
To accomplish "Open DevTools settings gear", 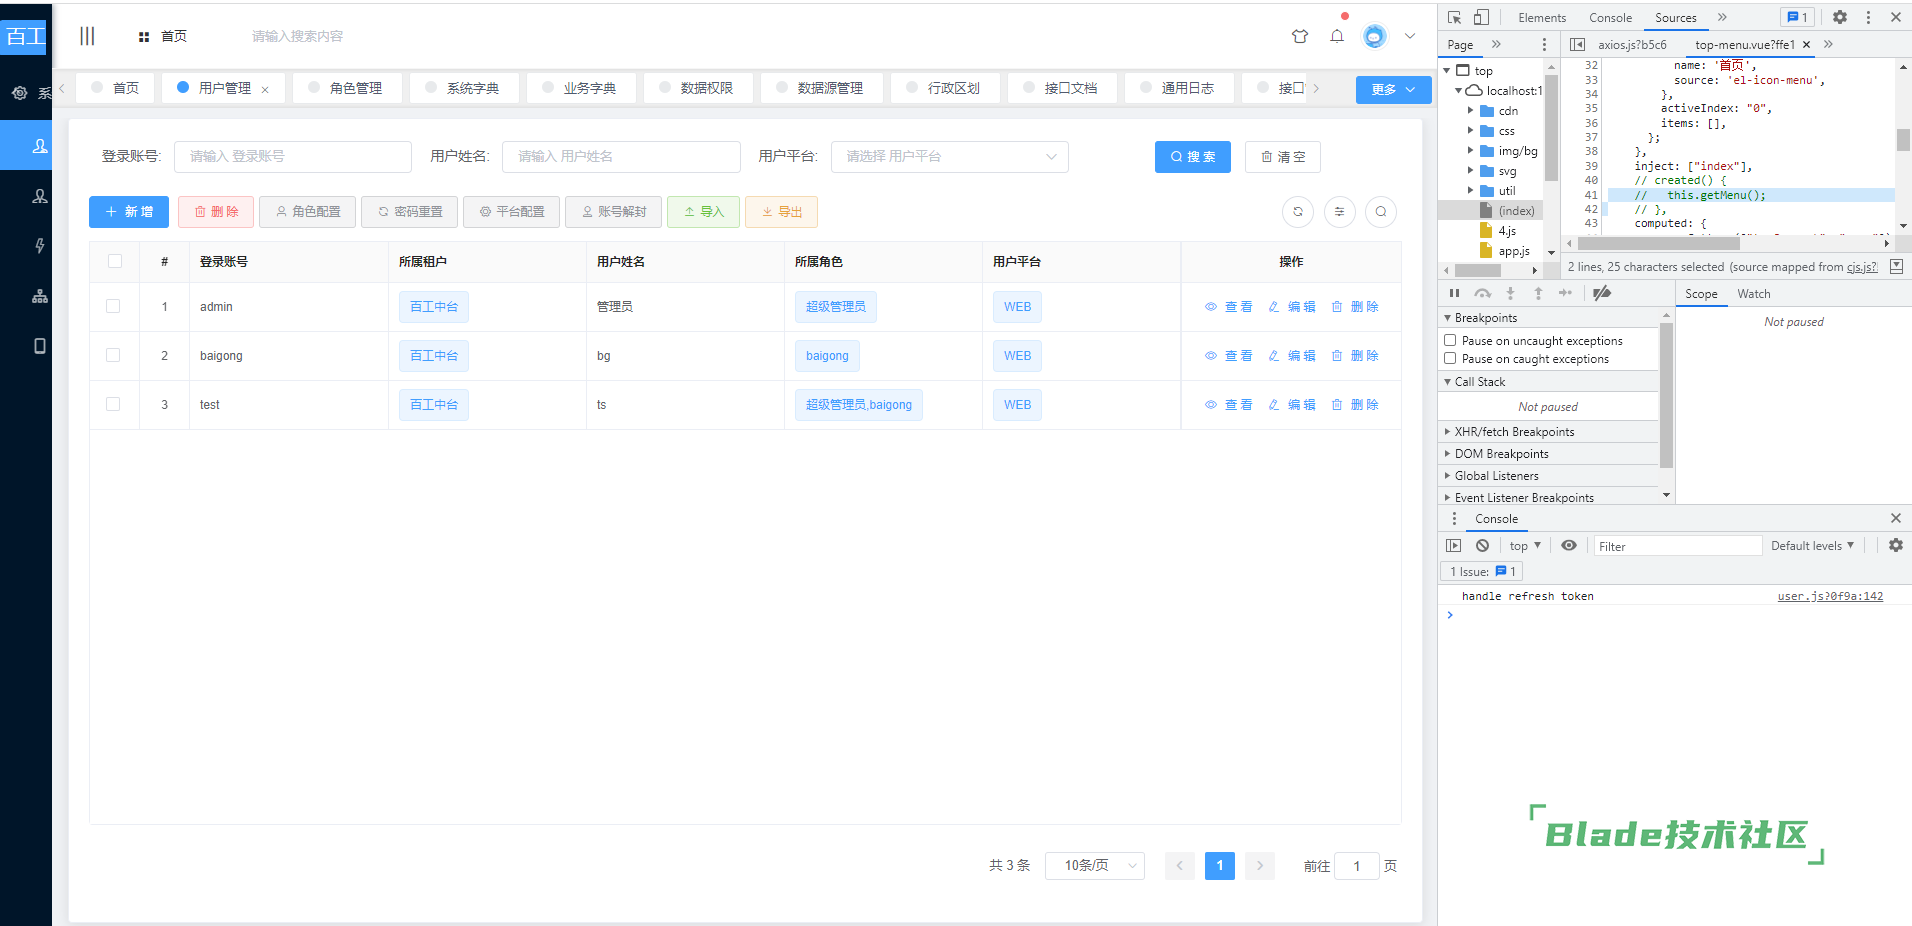I will click(1840, 17).
